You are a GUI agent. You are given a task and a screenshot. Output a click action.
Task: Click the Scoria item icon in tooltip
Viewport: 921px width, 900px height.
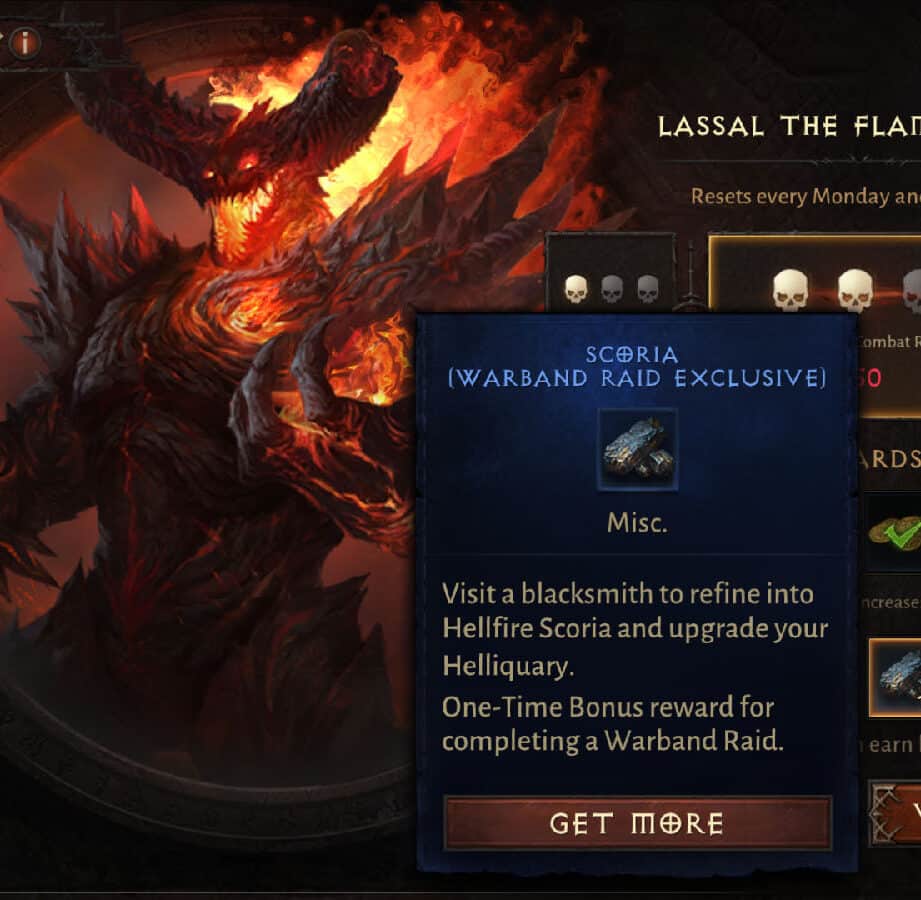pyautogui.click(x=637, y=450)
